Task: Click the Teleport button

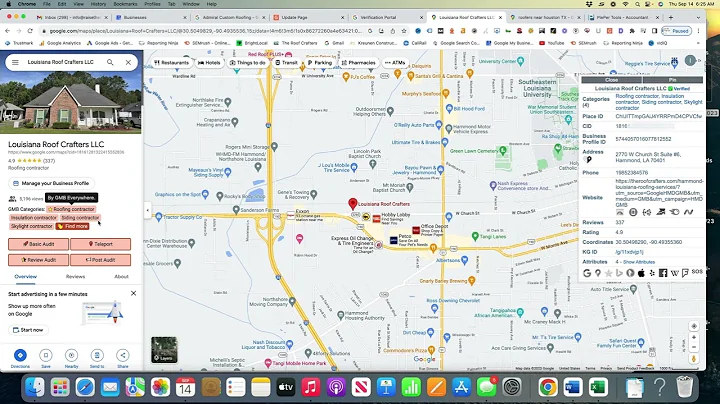Action: coord(101,244)
